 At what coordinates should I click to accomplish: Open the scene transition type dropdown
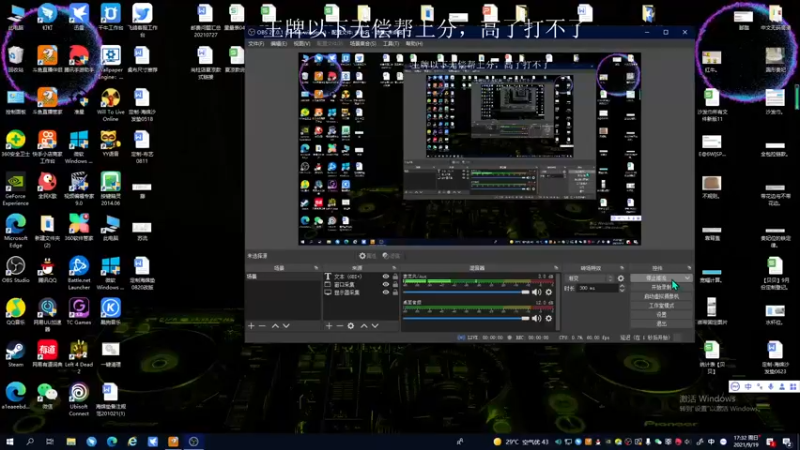click(x=590, y=279)
